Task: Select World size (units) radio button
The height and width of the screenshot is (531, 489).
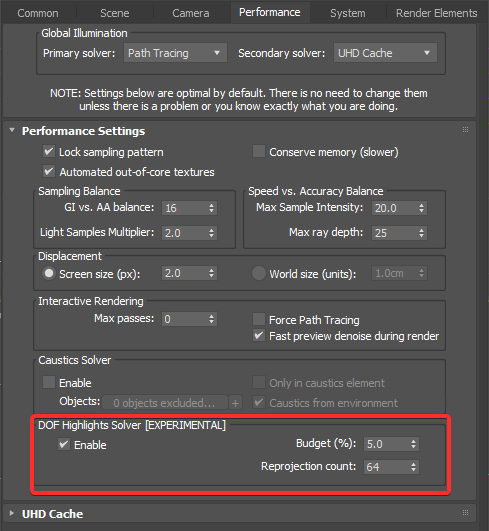Action: coord(259,273)
